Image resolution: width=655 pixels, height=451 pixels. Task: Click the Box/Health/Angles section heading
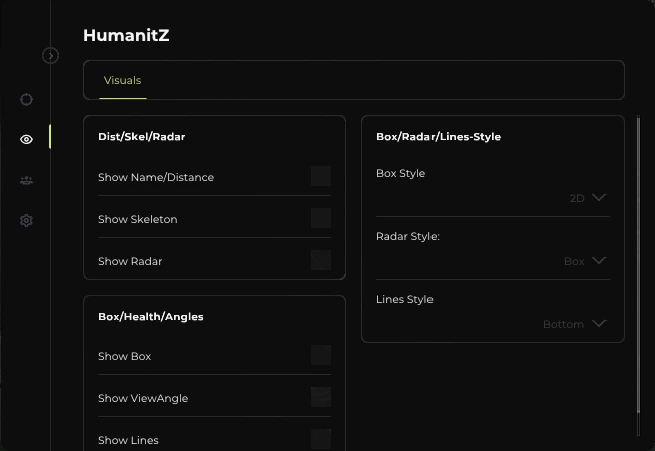coord(151,317)
